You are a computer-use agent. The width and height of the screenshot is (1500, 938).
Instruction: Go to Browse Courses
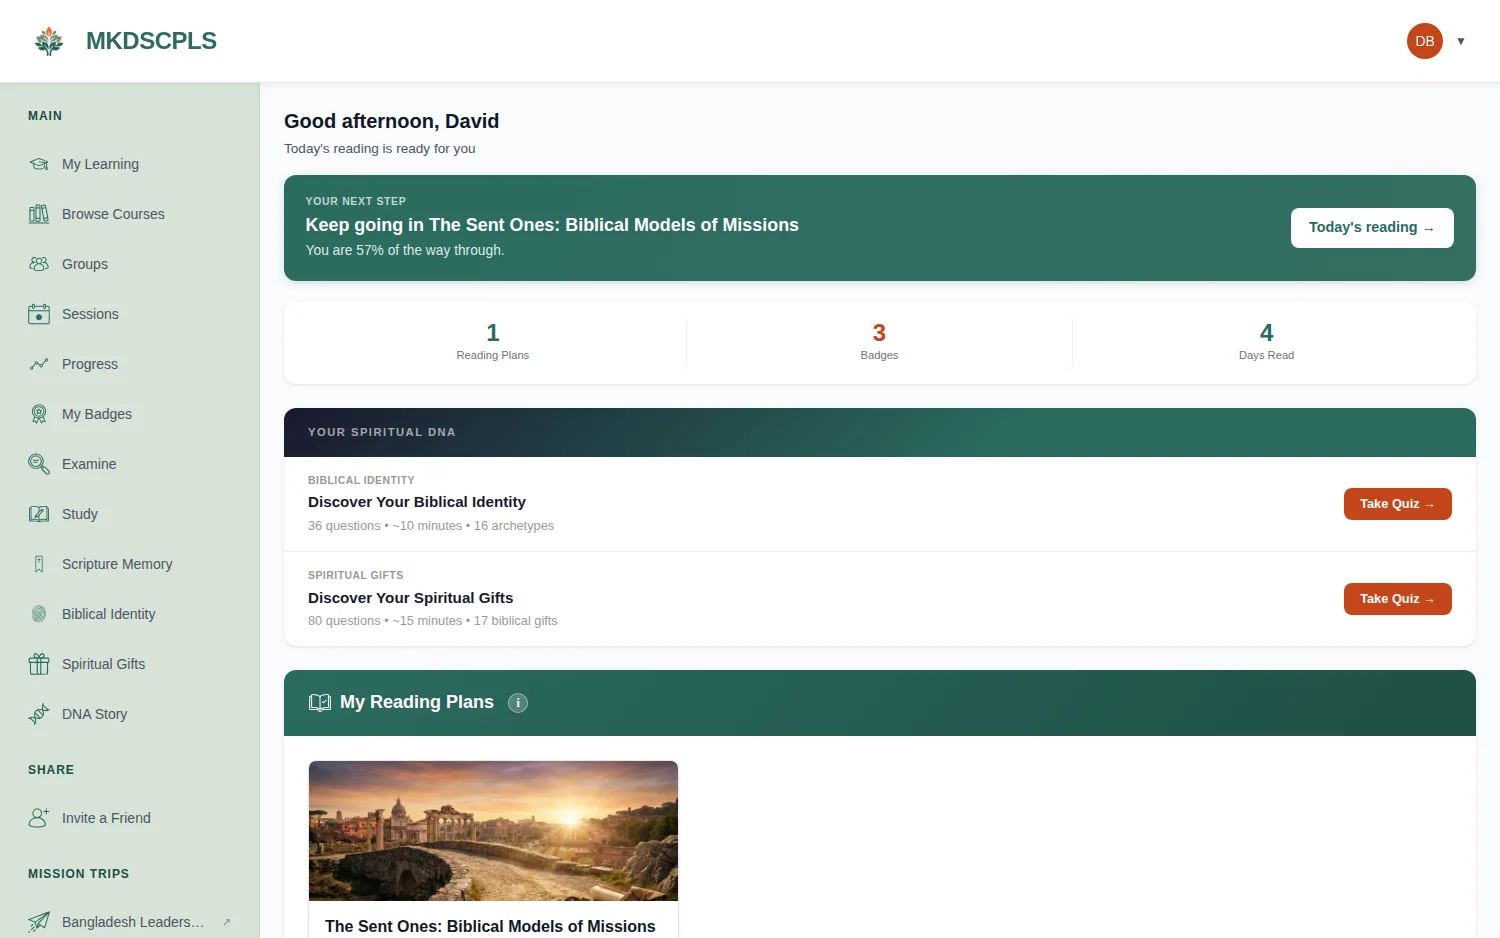[x=130, y=214]
